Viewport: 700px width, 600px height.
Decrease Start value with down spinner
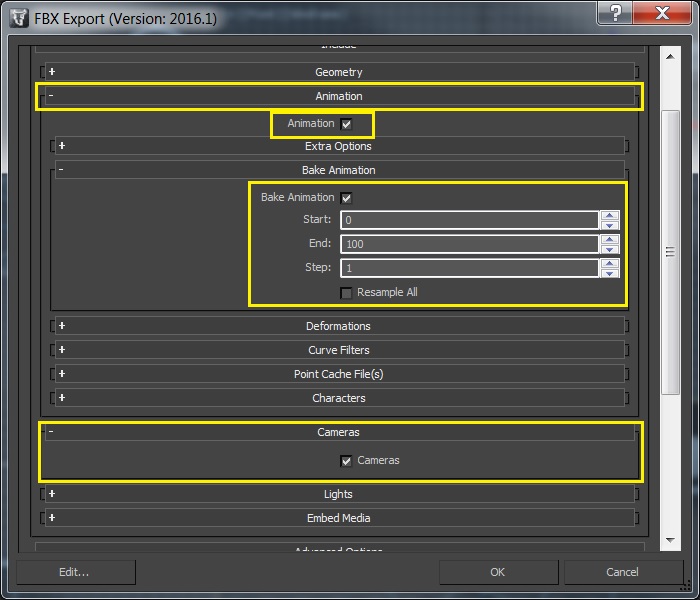click(610, 225)
